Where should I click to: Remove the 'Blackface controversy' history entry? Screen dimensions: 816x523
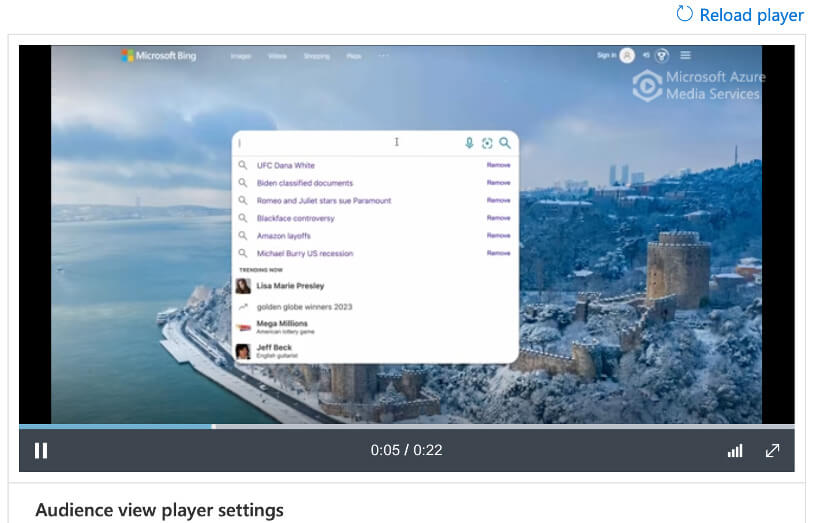(x=499, y=218)
